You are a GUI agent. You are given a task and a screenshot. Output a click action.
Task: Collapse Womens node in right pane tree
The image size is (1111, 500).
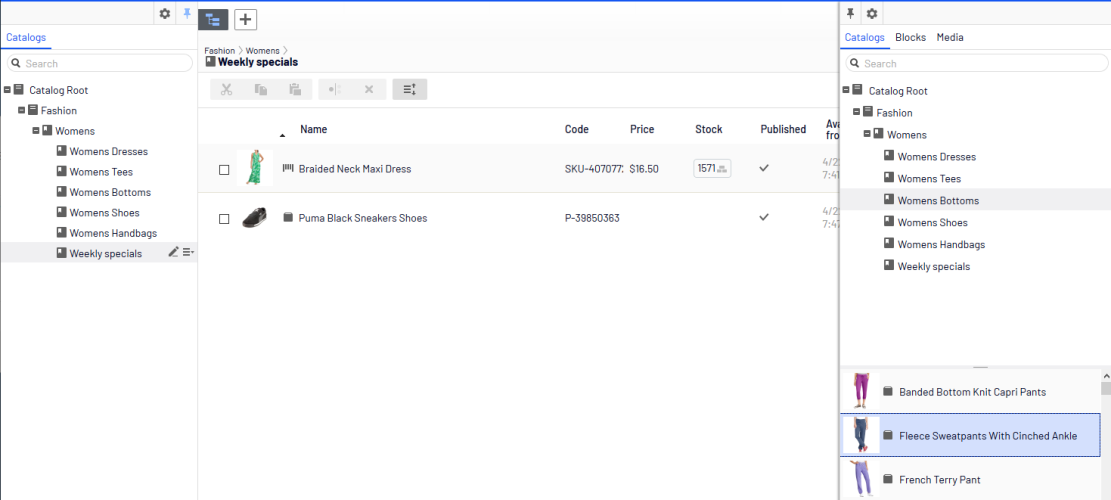tap(867, 134)
